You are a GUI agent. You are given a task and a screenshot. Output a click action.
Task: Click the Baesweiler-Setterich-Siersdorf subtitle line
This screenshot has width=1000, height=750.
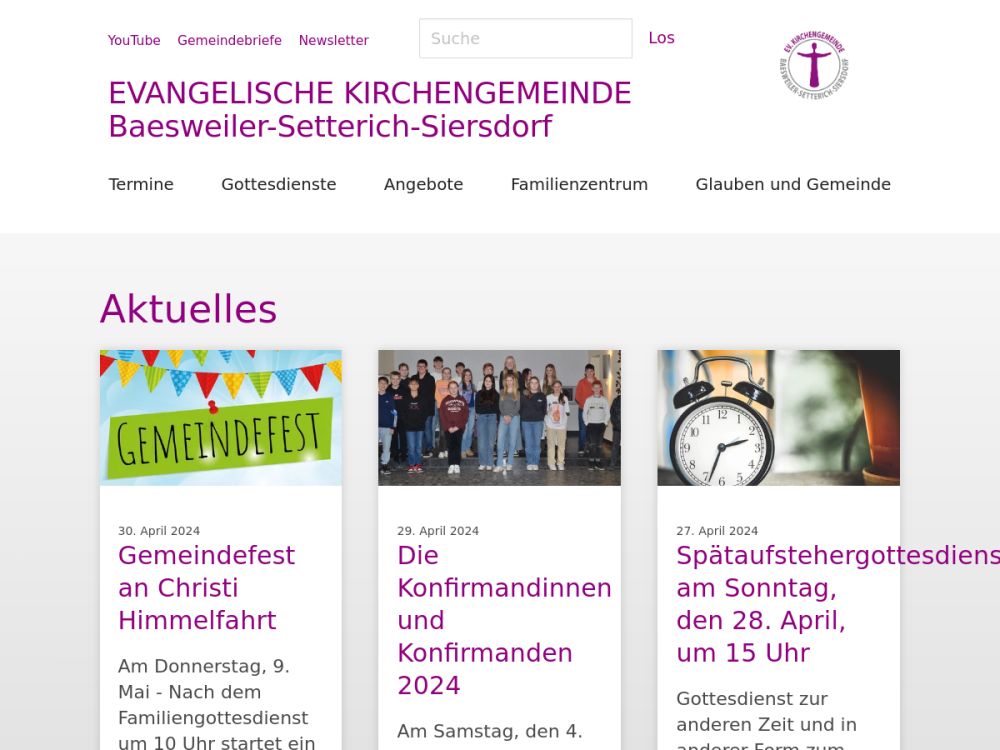(330, 126)
